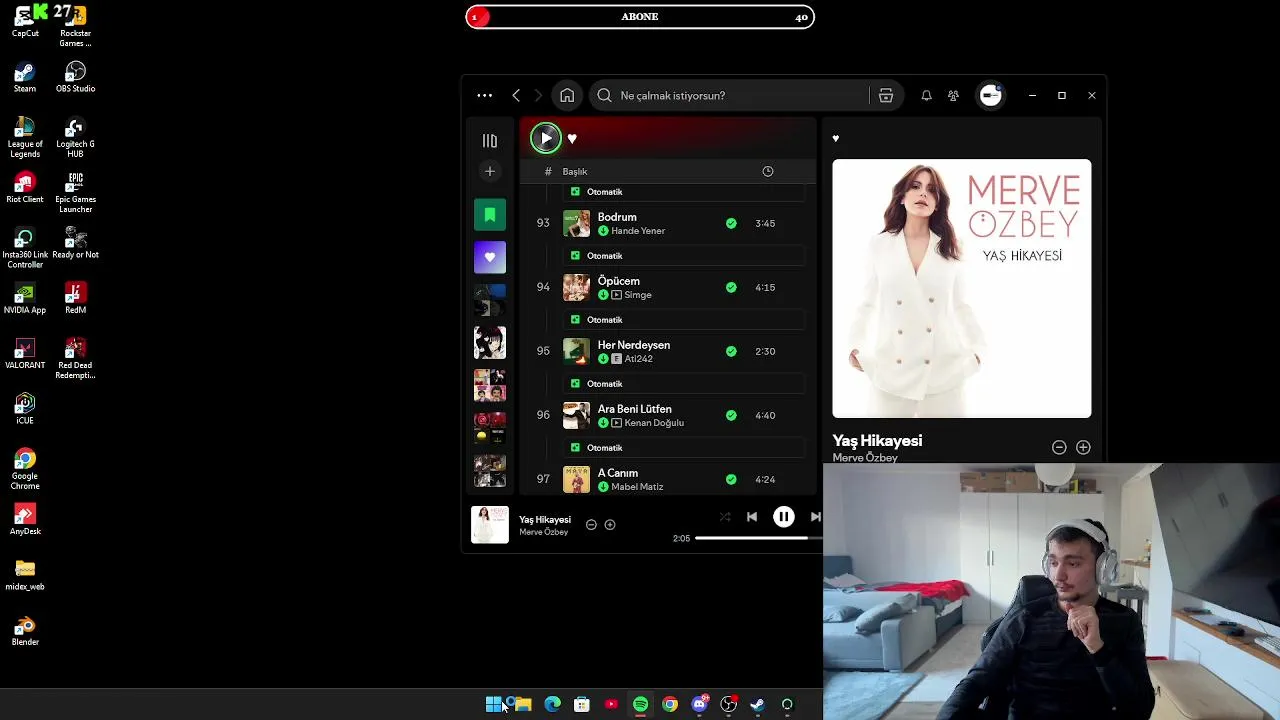Screen dimensions: 1280x720
Task: Open artist Mabel Matiz
Action: (637, 487)
